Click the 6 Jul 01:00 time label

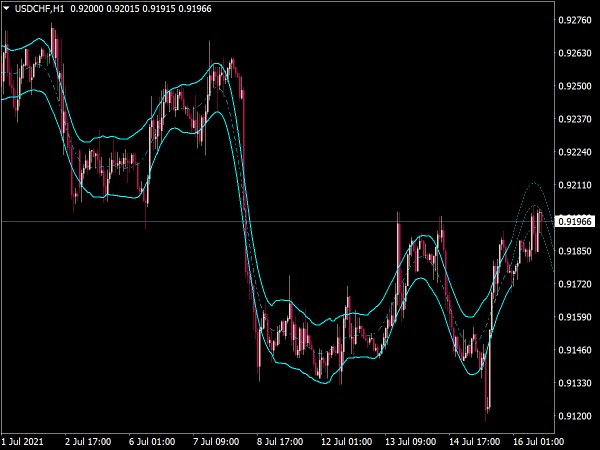(152, 442)
